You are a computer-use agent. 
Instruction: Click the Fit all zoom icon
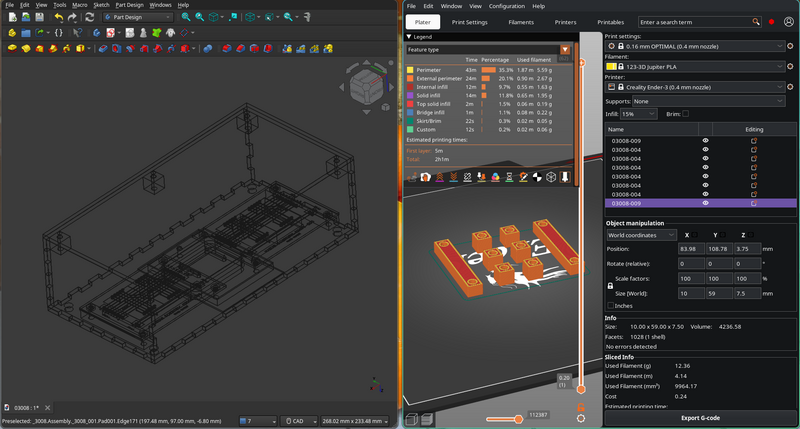186,17
